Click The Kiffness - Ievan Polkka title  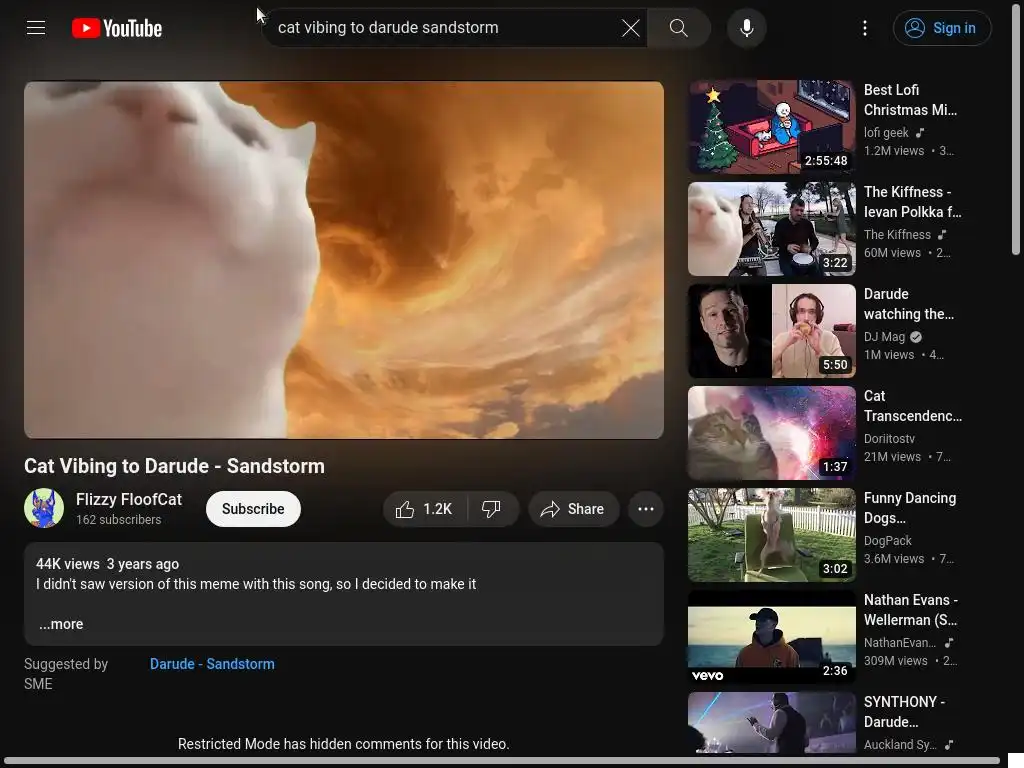912,201
